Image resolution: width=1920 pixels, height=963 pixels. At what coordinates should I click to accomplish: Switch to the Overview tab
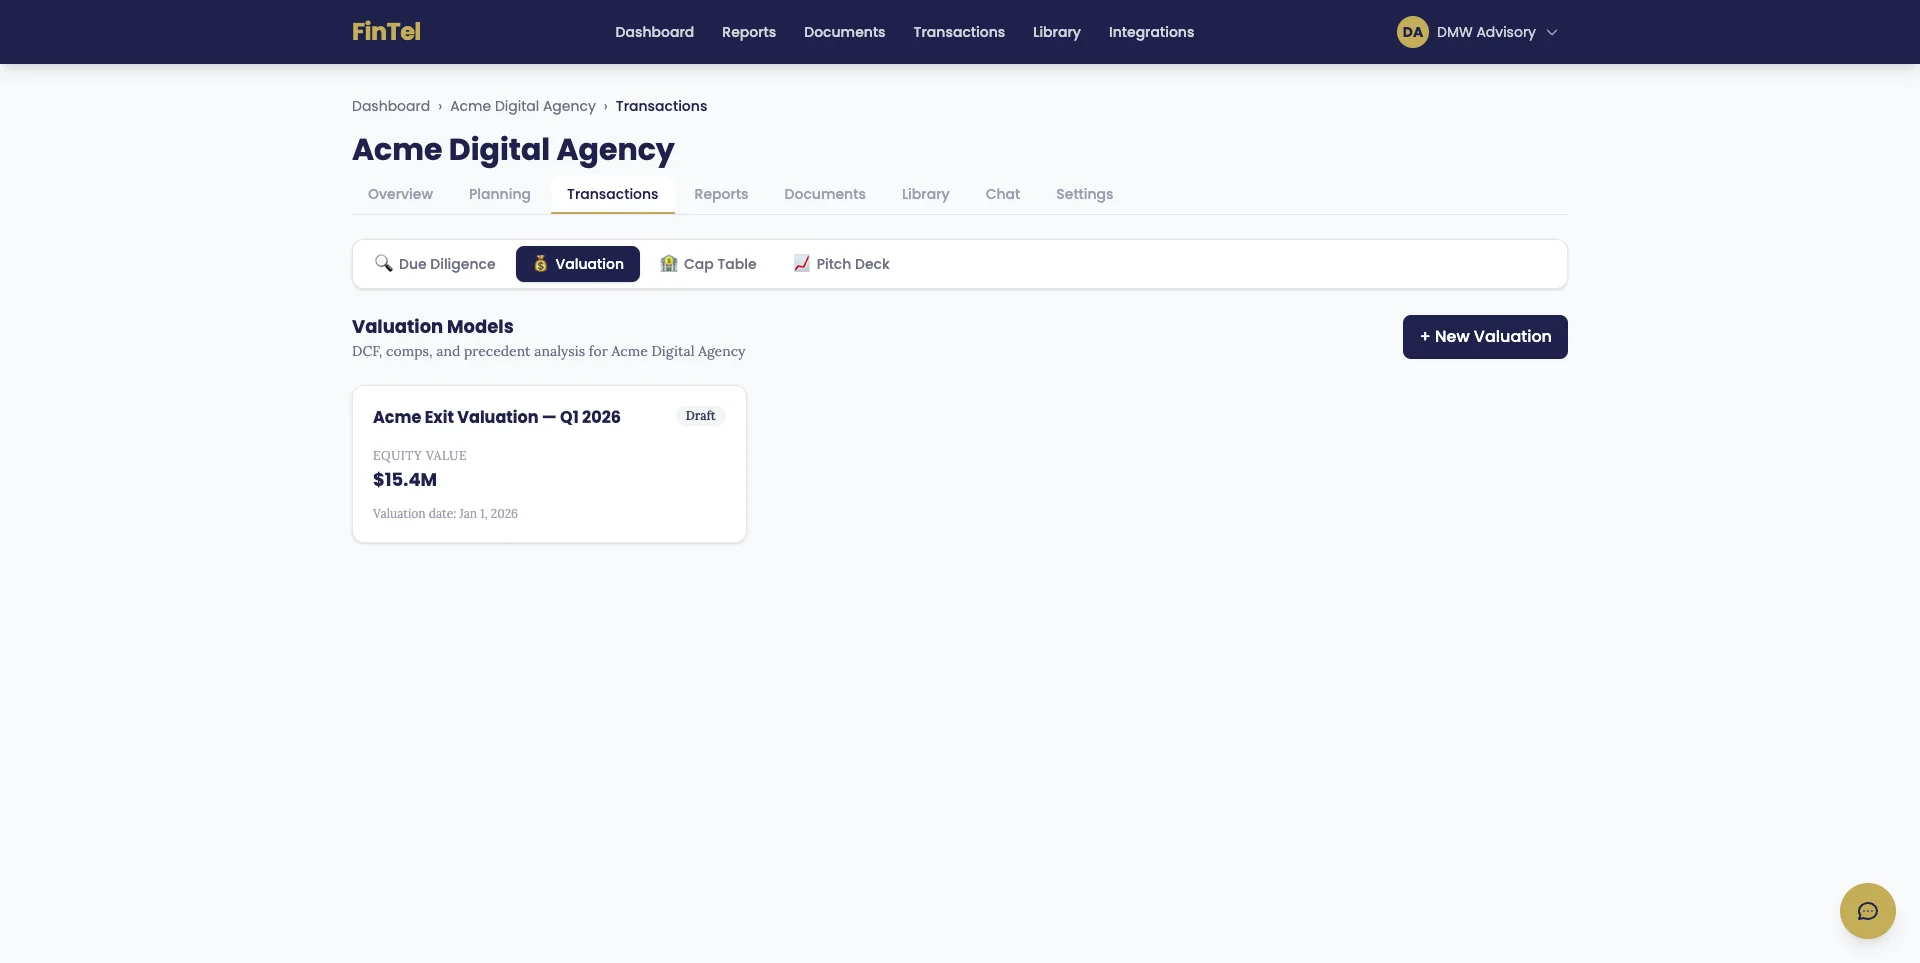[400, 194]
